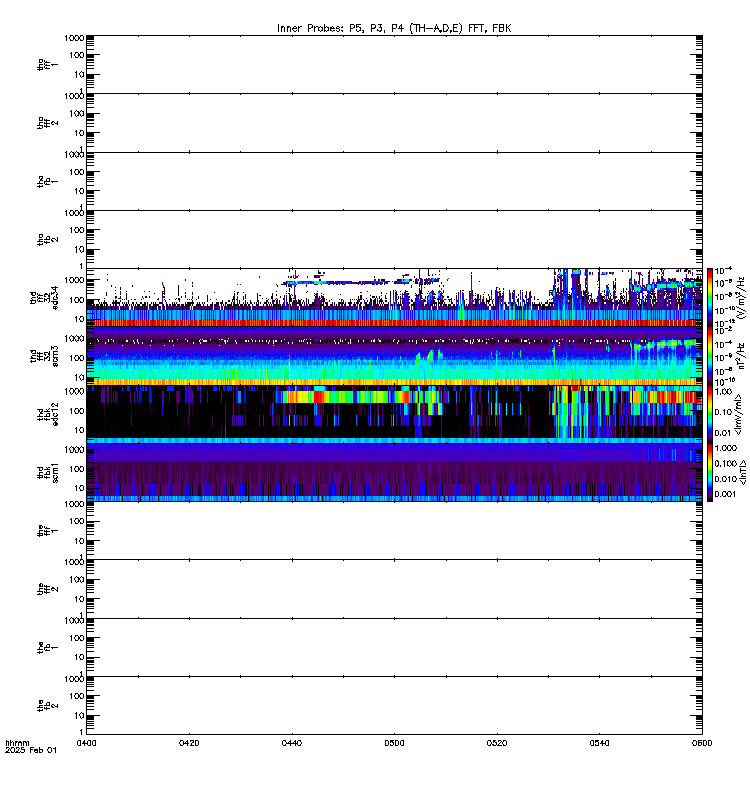Click the '0.001' color bar tick value

726,494
